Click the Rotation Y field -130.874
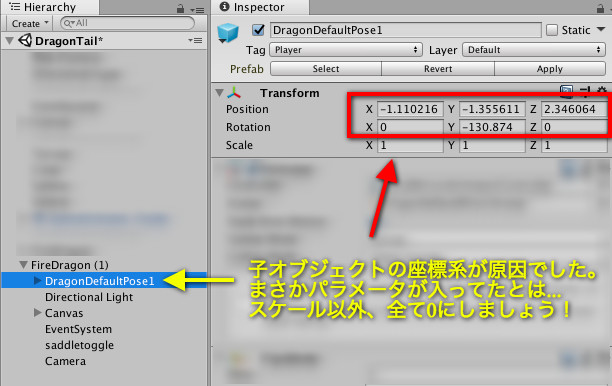The width and height of the screenshot is (612, 386). [x=492, y=127]
